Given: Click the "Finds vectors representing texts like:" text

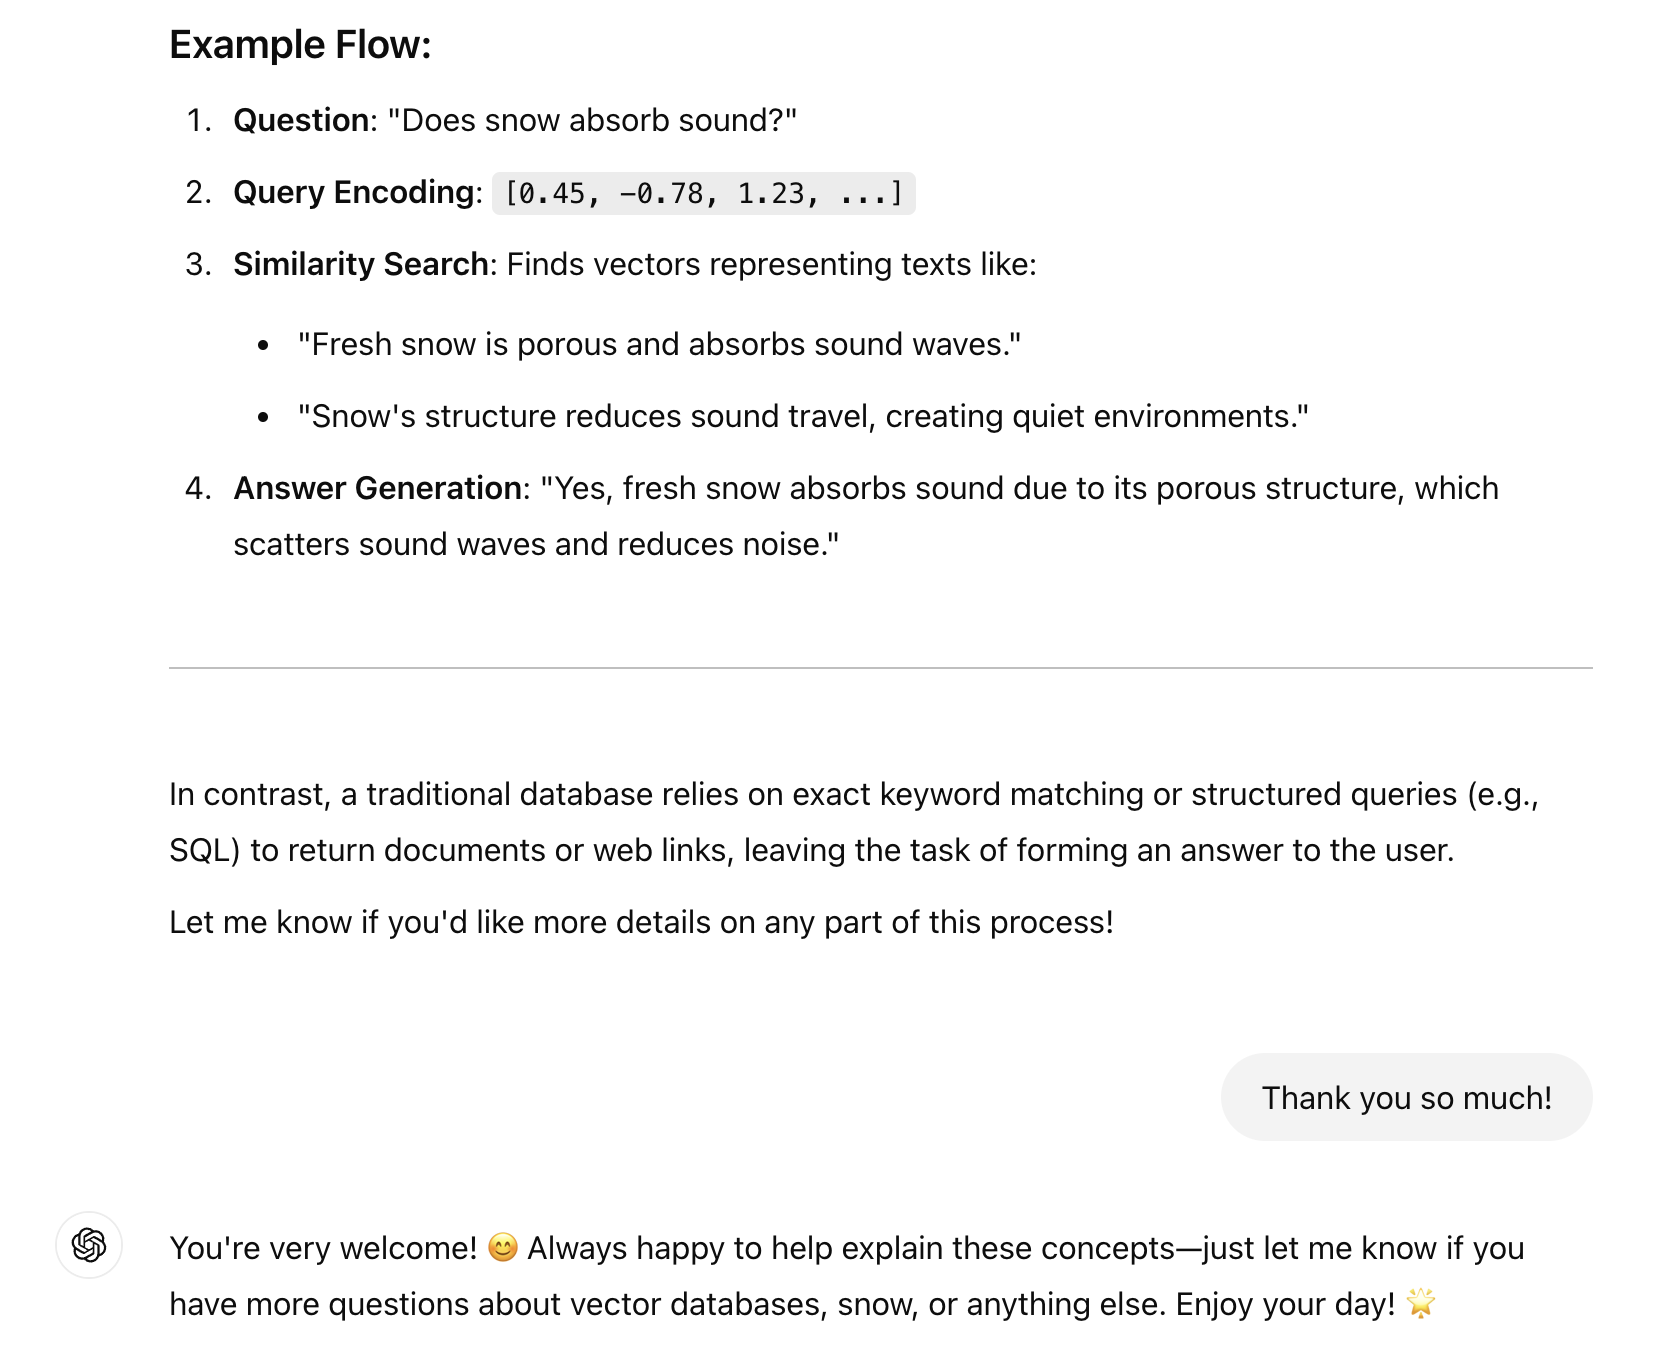Looking at the screenshot, I should 771,264.
